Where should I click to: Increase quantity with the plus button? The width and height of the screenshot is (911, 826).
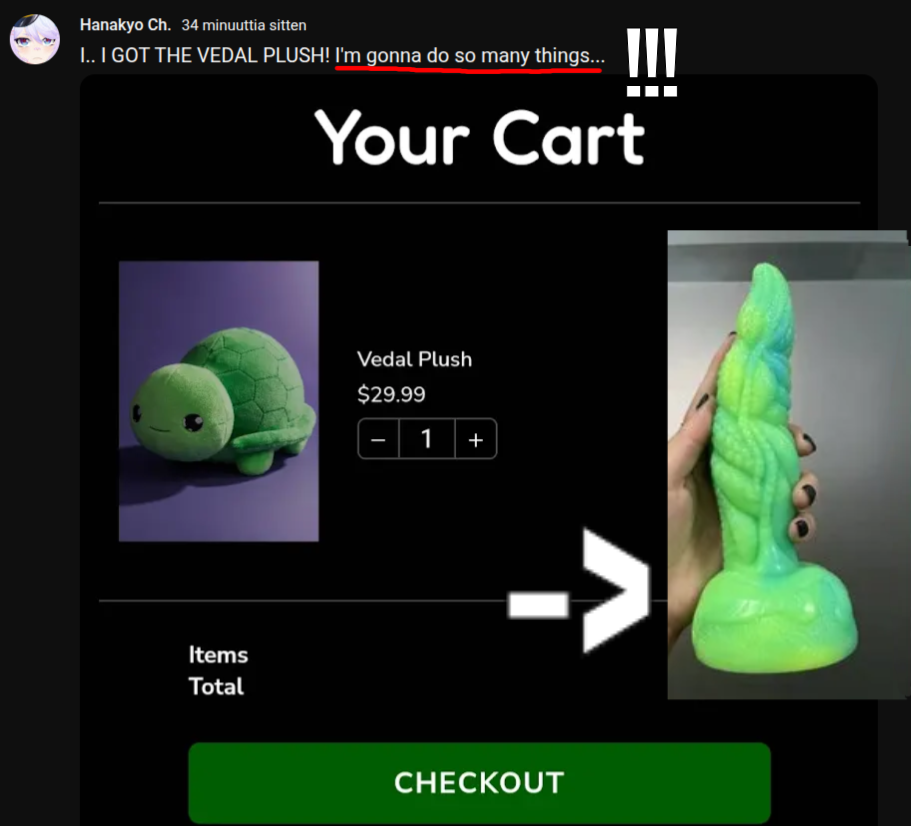pos(476,439)
